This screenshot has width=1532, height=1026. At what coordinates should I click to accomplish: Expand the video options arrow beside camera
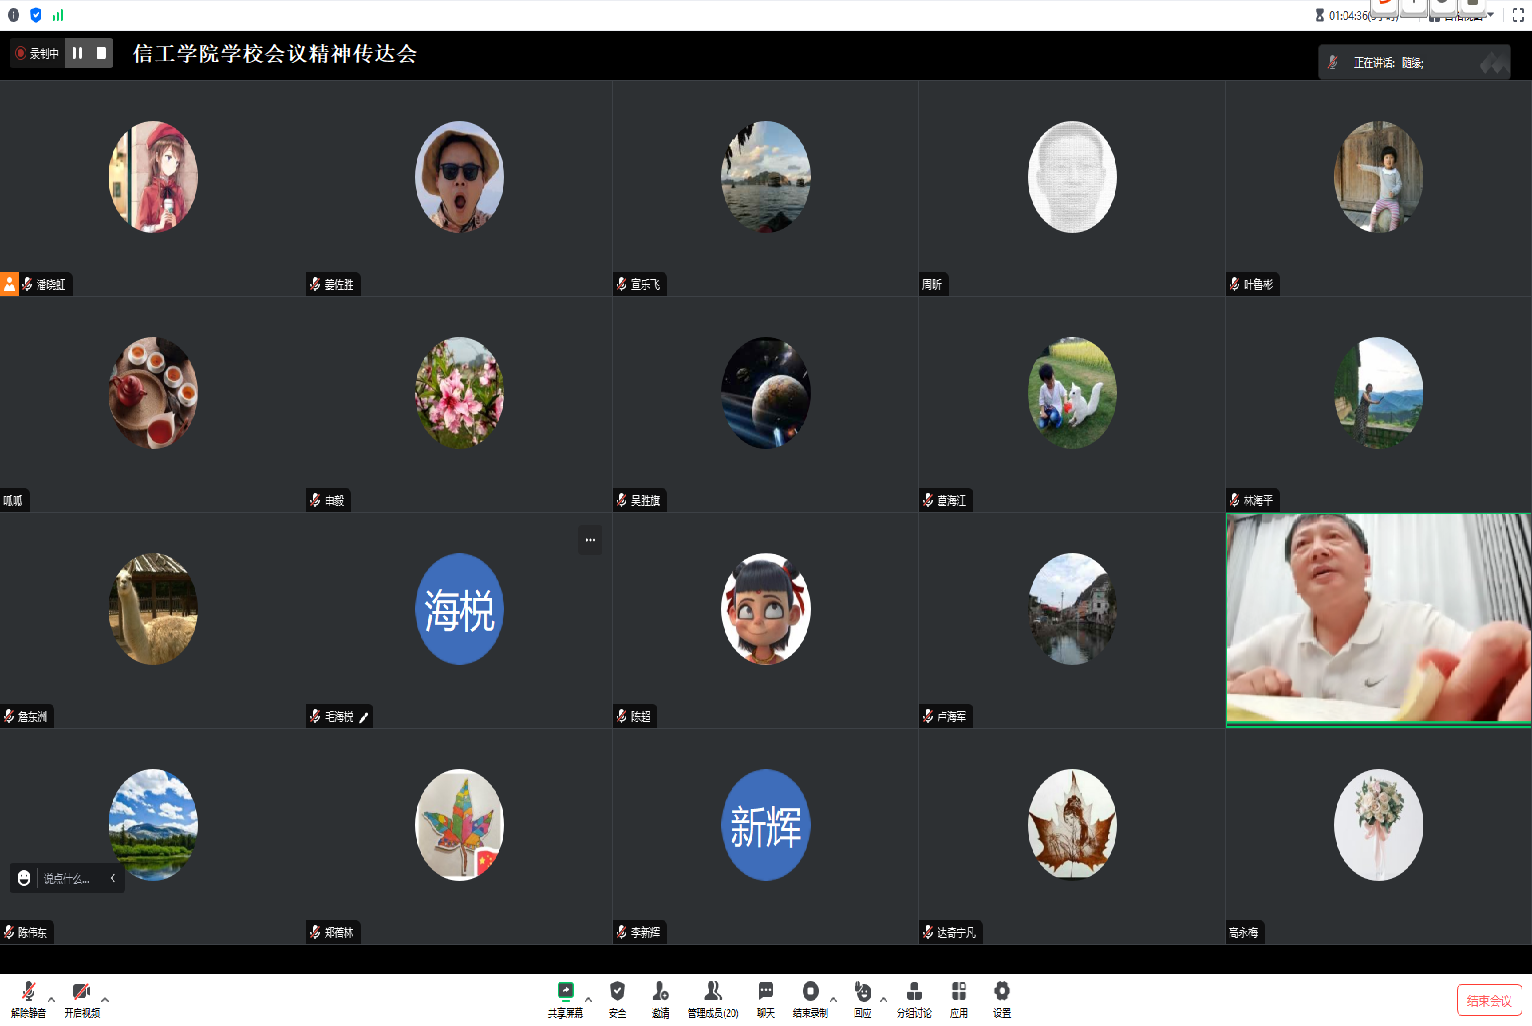[105, 999]
